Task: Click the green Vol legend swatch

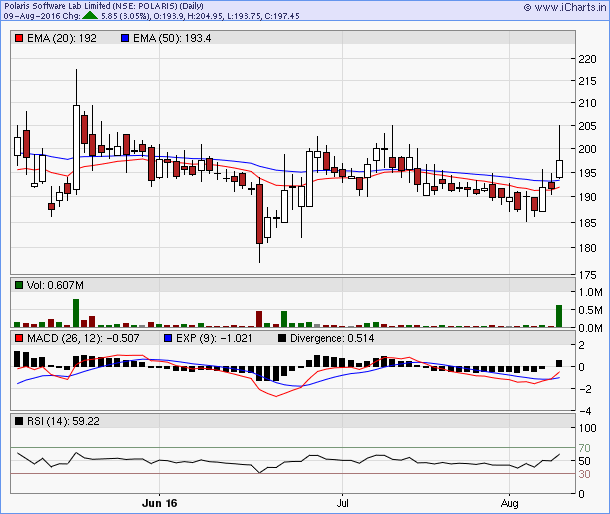Action: pyautogui.click(x=19, y=285)
